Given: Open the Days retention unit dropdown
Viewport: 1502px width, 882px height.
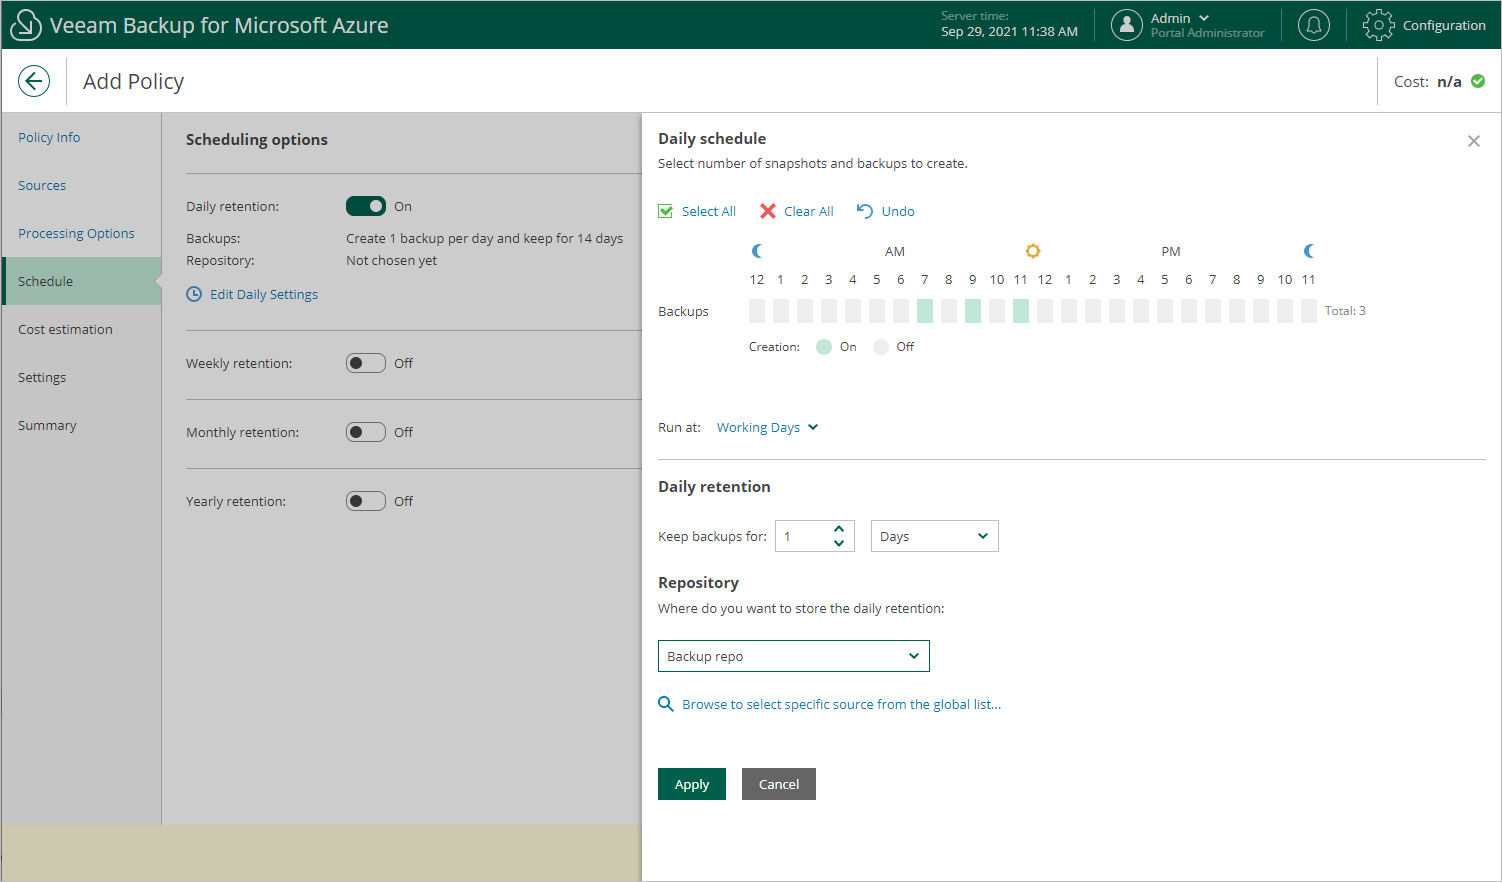Looking at the screenshot, I should click(935, 536).
